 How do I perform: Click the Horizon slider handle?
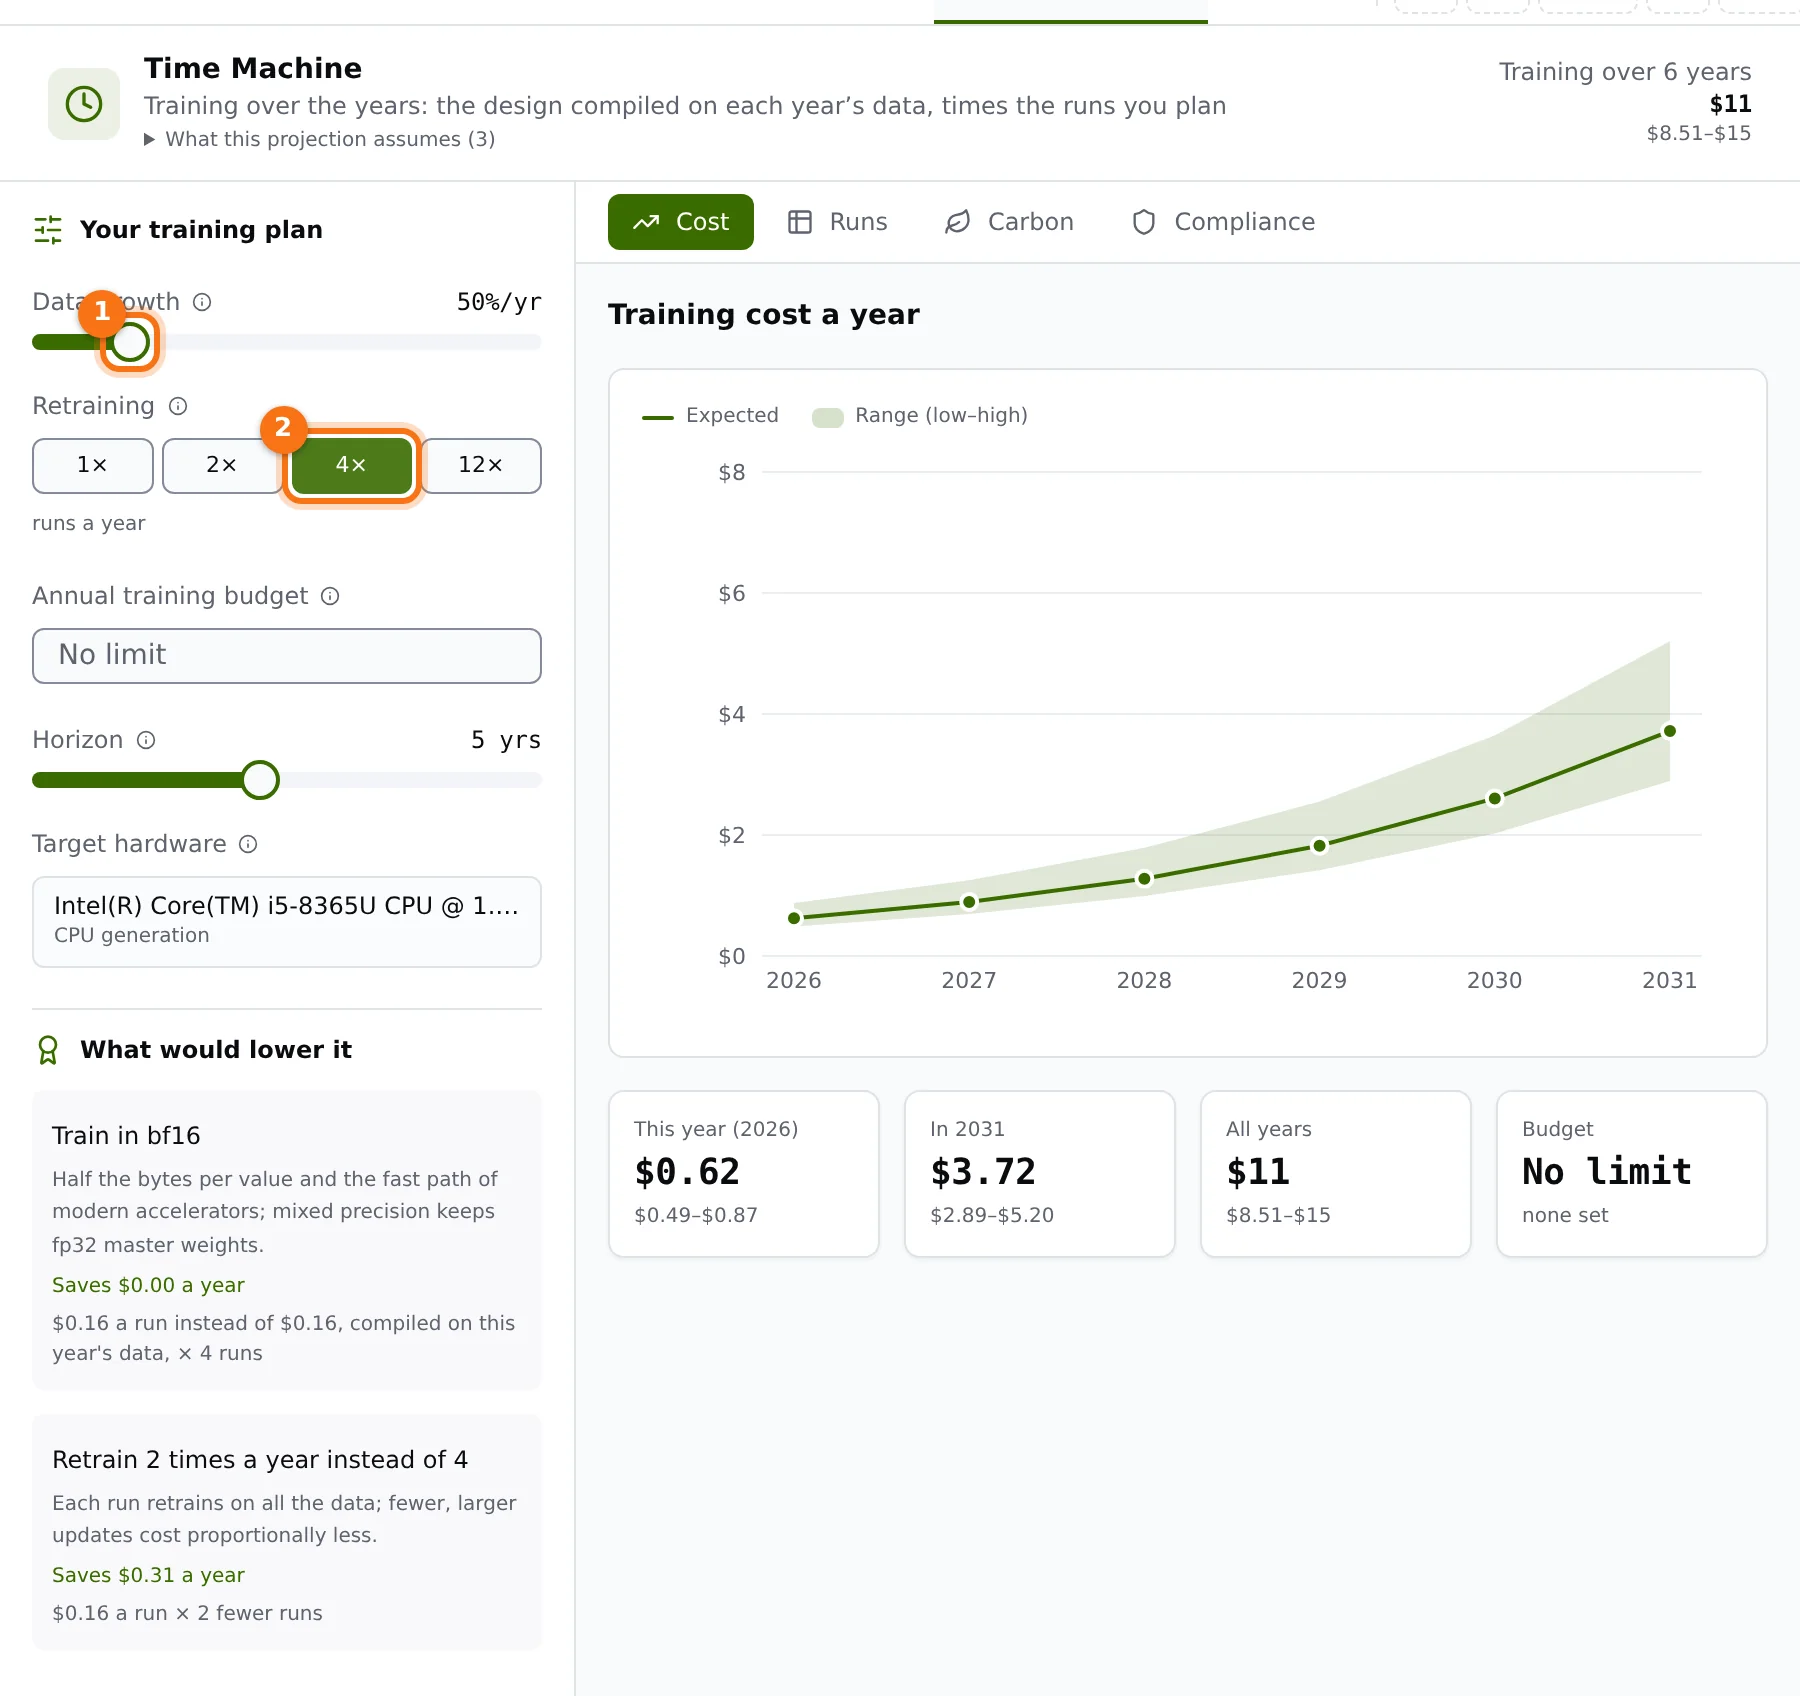coord(260,780)
